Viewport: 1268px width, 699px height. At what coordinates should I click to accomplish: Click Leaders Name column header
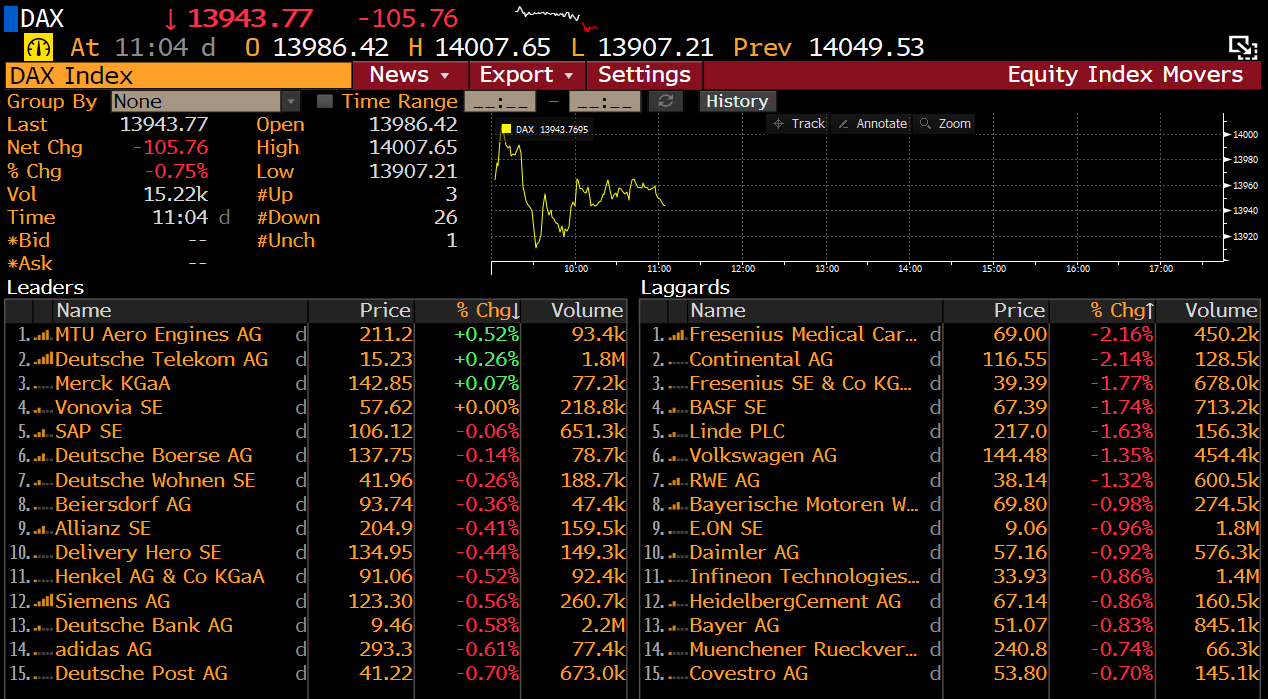[181, 311]
